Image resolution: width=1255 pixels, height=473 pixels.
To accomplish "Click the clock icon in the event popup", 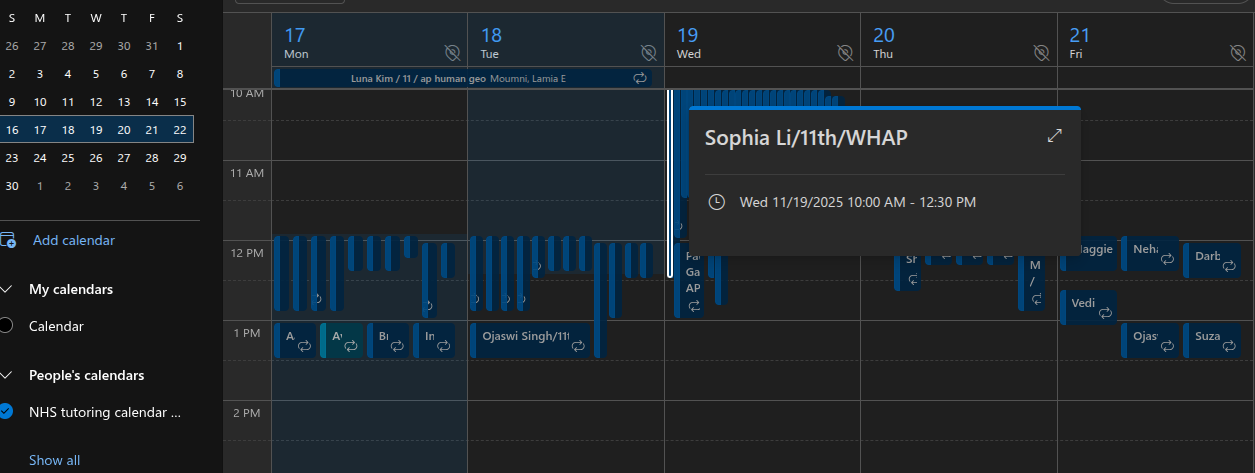I will tap(716, 202).
